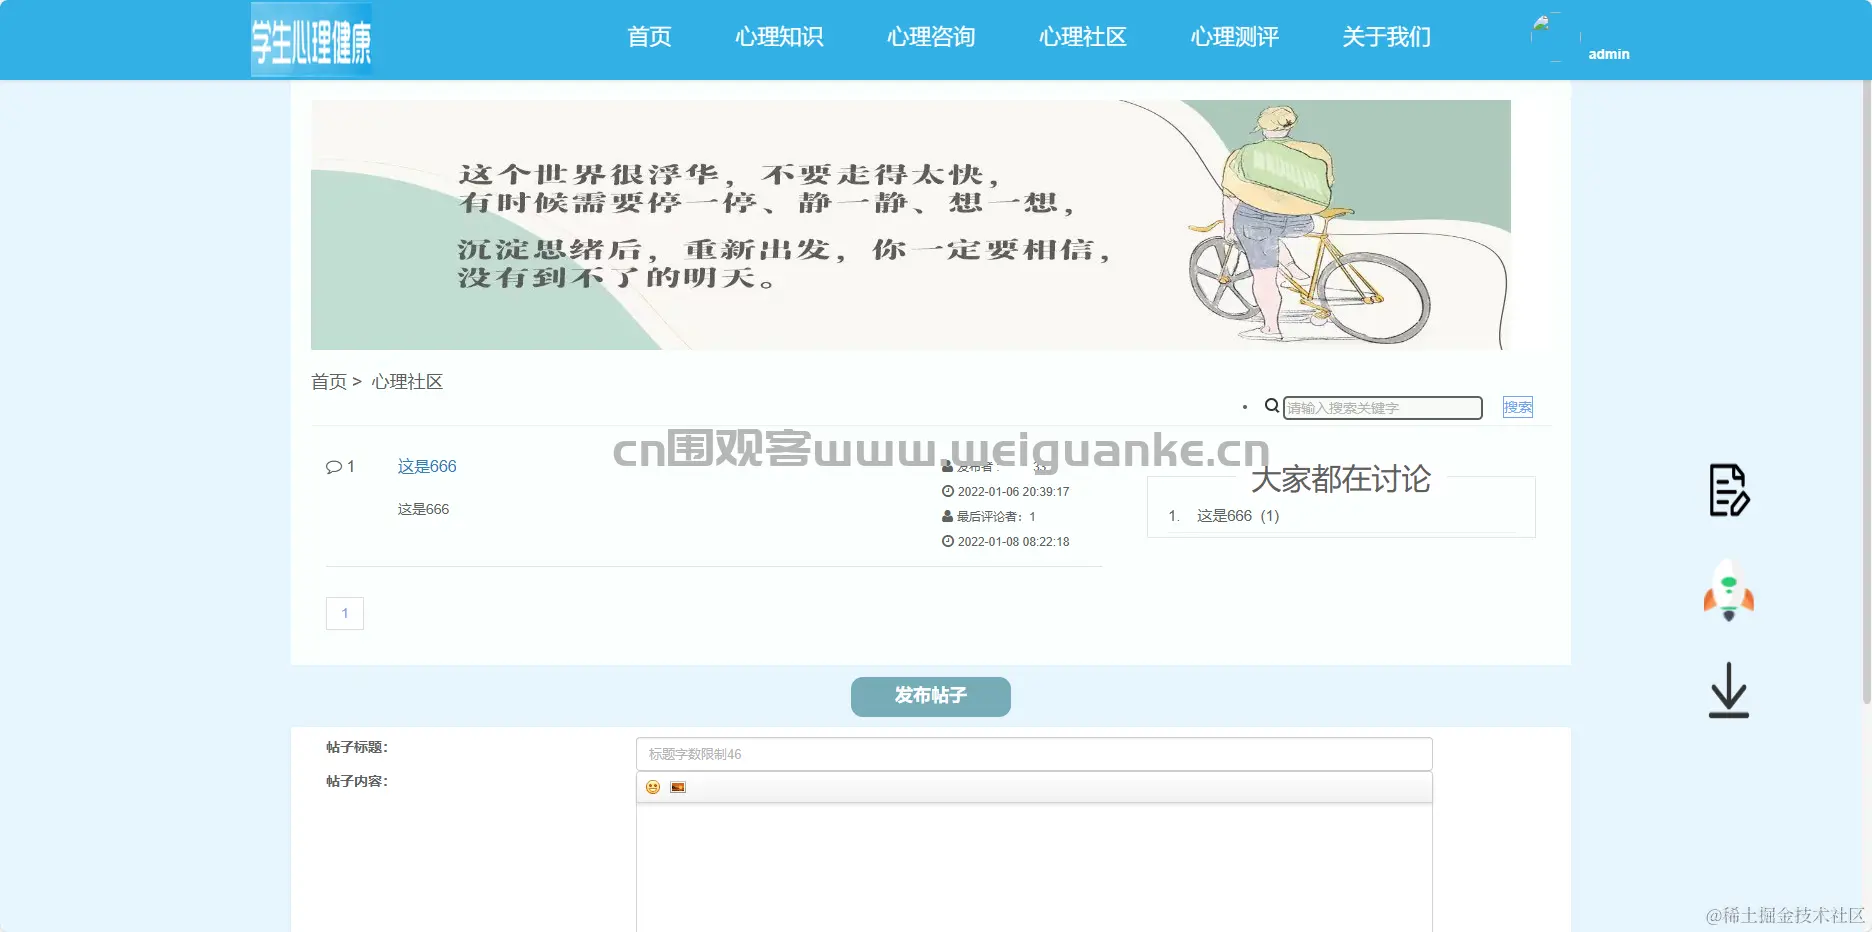
Task: Click the 大家都在讨论 heading
Action: 1341,479
